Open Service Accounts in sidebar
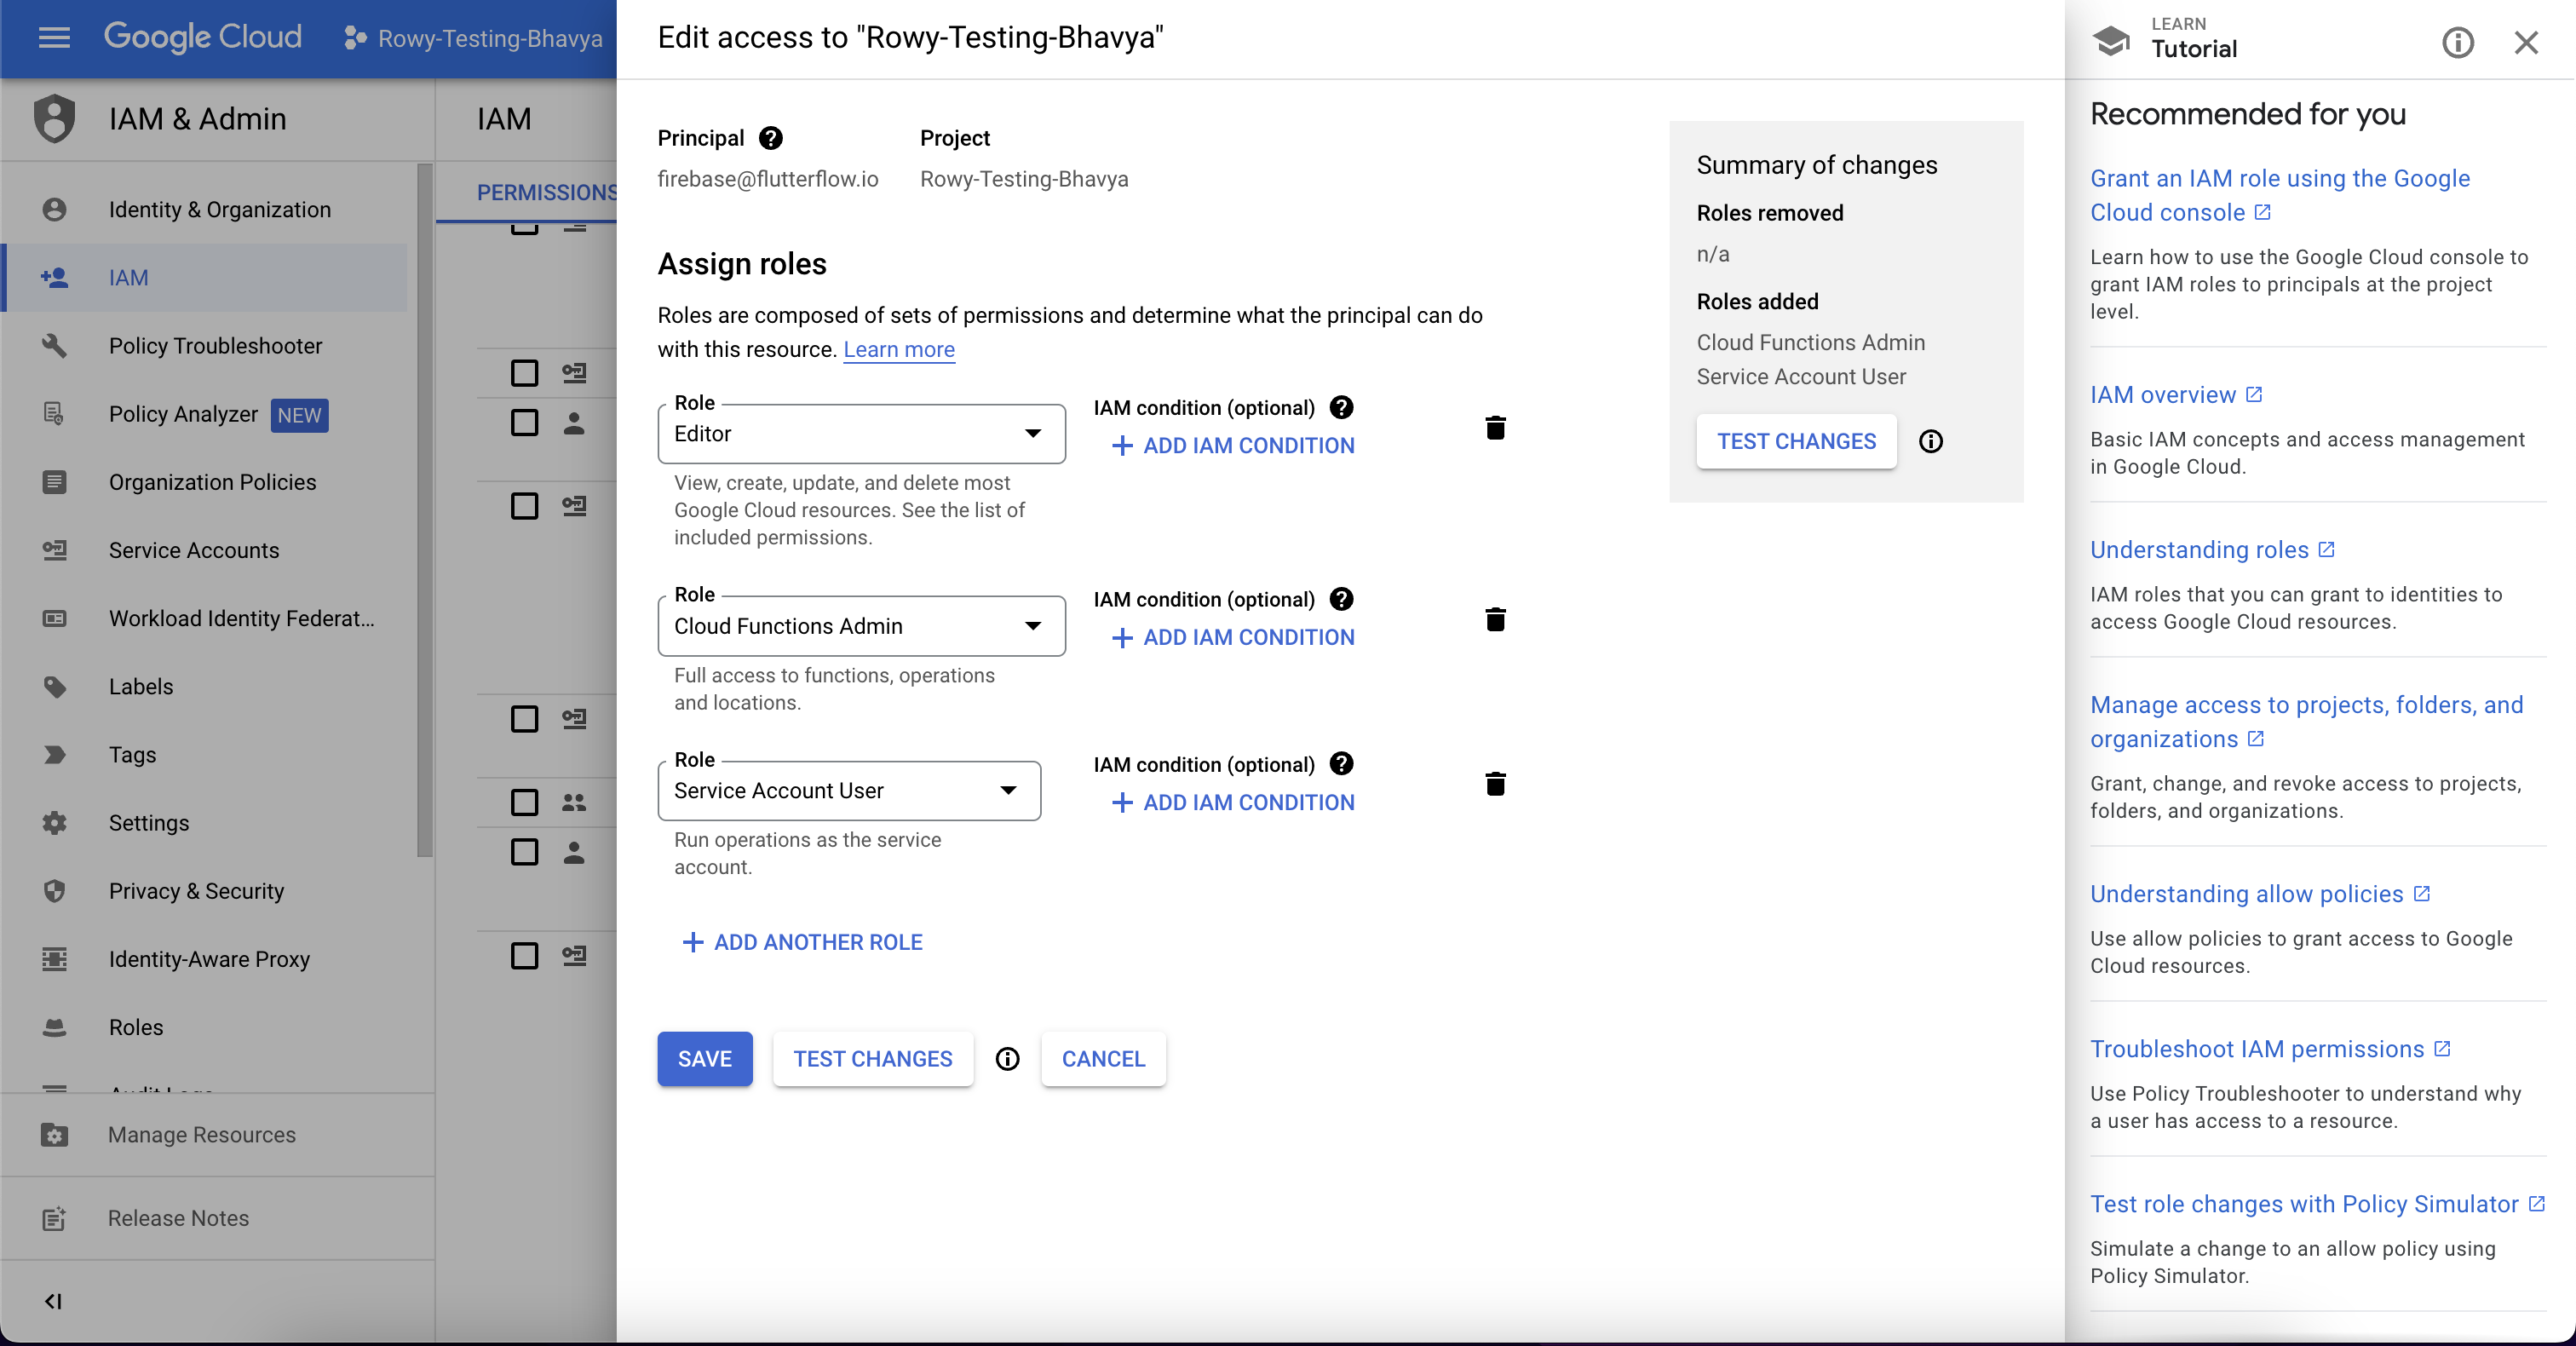The width and height of the screenshot is (2576, 1346). pyautogui.click(x=194, y=550)
